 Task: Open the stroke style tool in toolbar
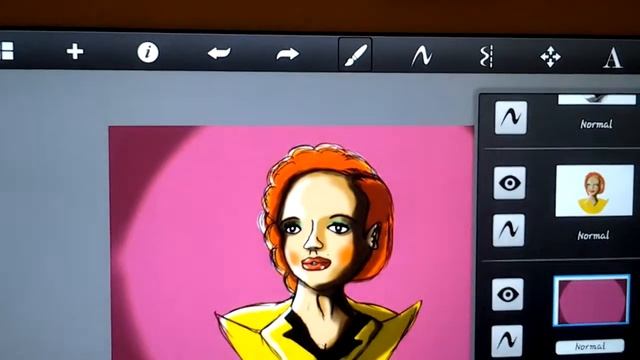tap(421, 56)
